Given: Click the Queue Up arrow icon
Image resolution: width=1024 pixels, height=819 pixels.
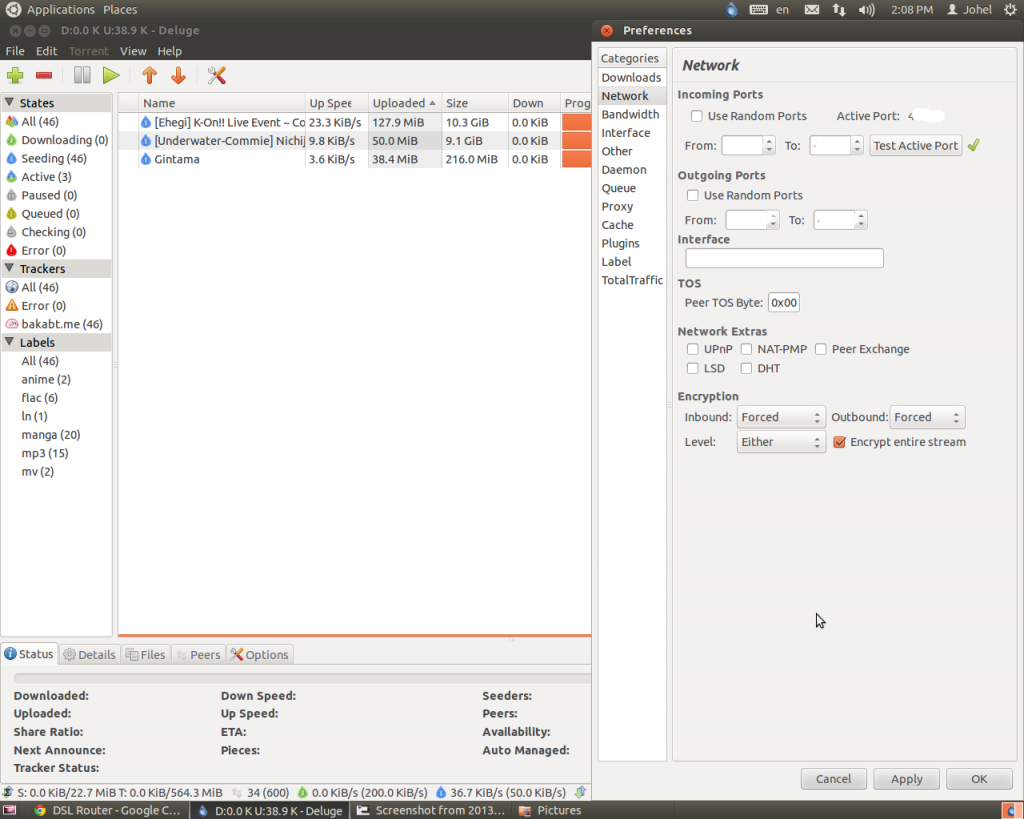Looking at the screenshot, I should click(149, 76).
